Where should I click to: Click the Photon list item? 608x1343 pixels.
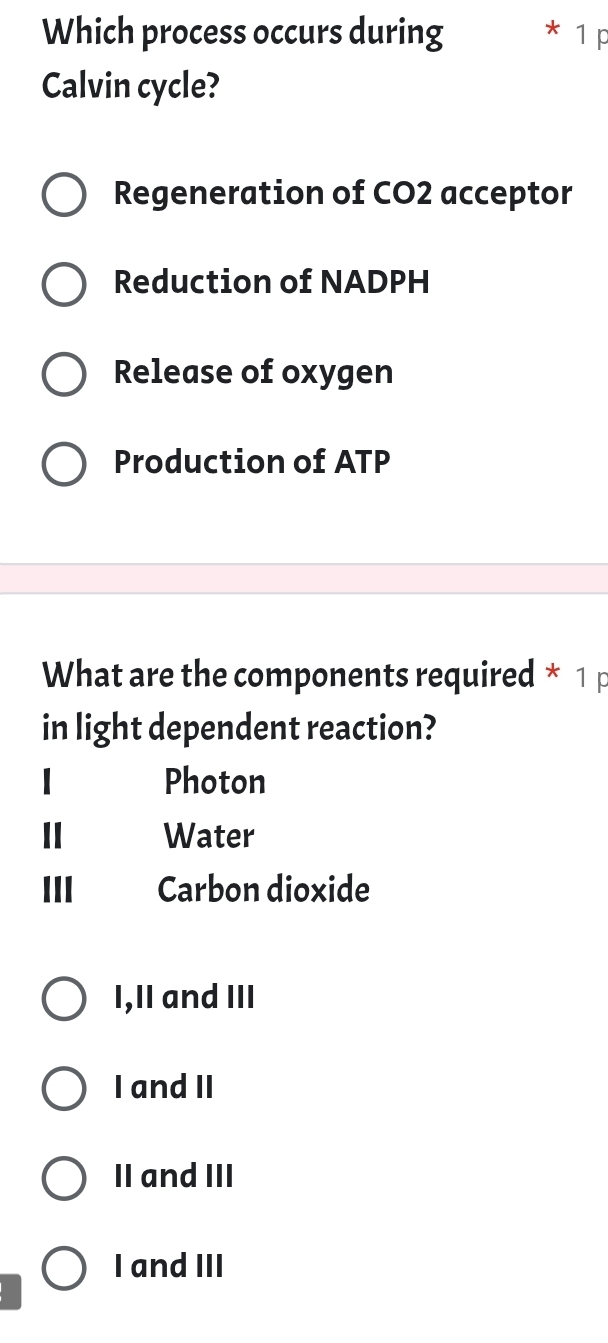pyautogui.click(x=215, y=783)
